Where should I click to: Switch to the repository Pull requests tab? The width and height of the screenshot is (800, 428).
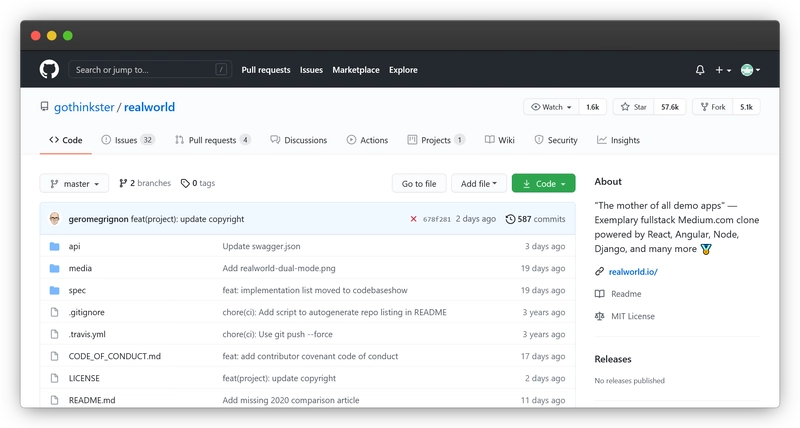point(212,140)
